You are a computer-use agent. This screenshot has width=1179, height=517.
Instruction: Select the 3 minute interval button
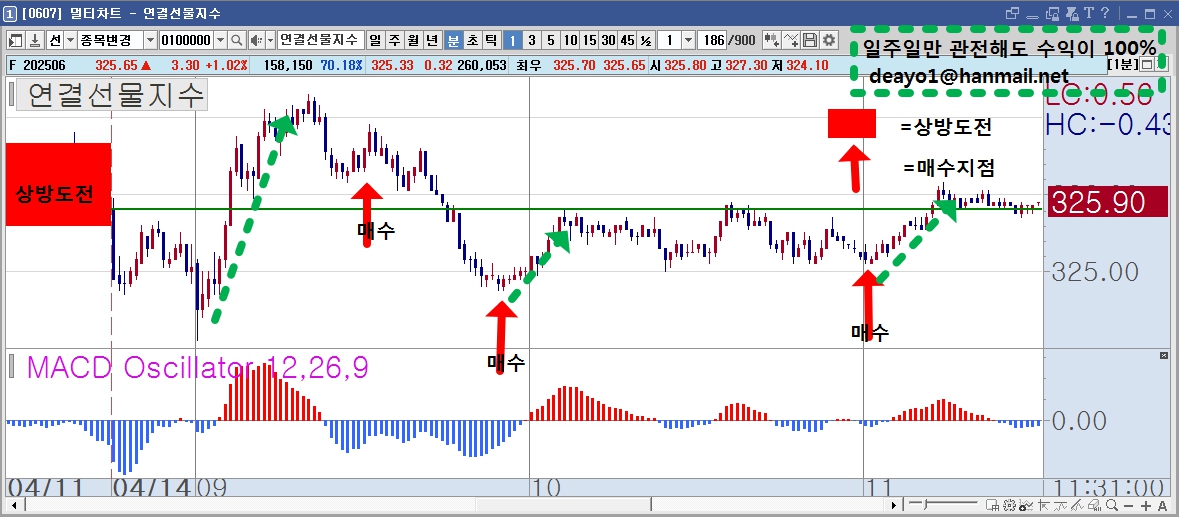coord(532,40)
